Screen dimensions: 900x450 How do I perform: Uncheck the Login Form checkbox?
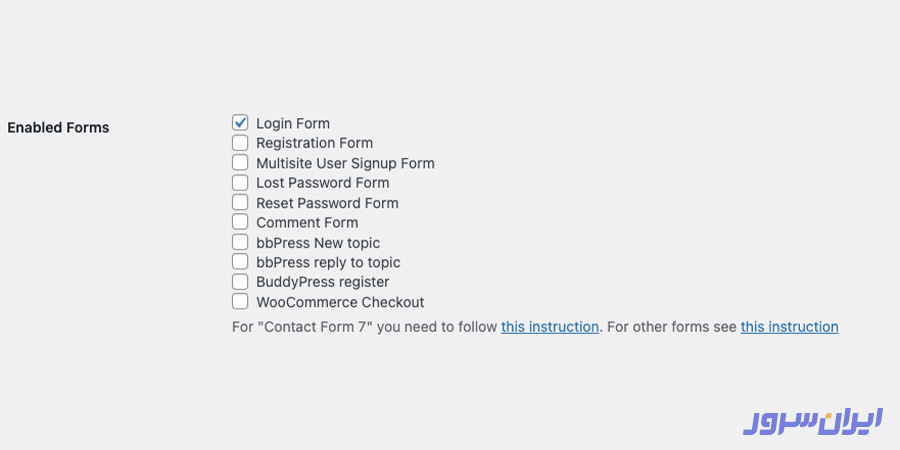240,123
